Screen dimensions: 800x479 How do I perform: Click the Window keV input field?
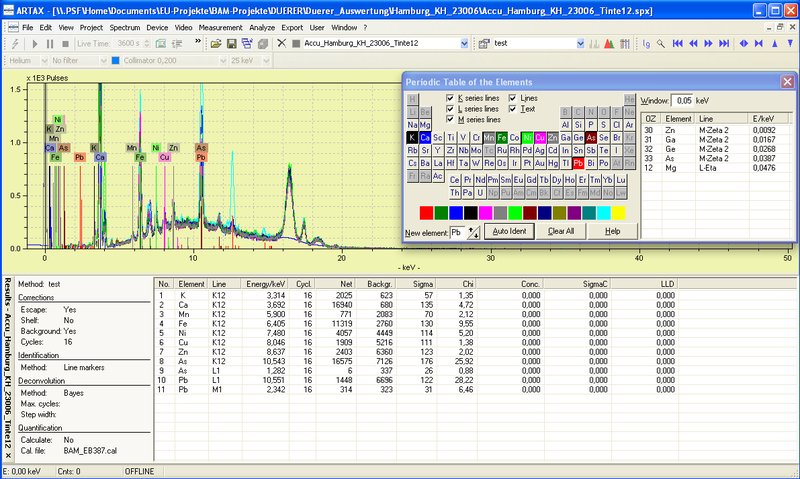pyautogui.click(x=682, y=100)
